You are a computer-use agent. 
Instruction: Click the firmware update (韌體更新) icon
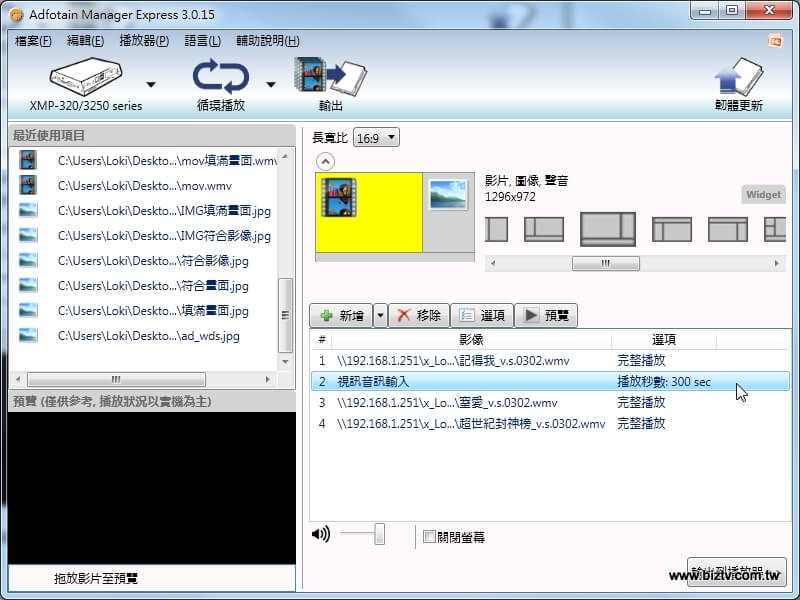pyautogui.click(x=739, y=78)
